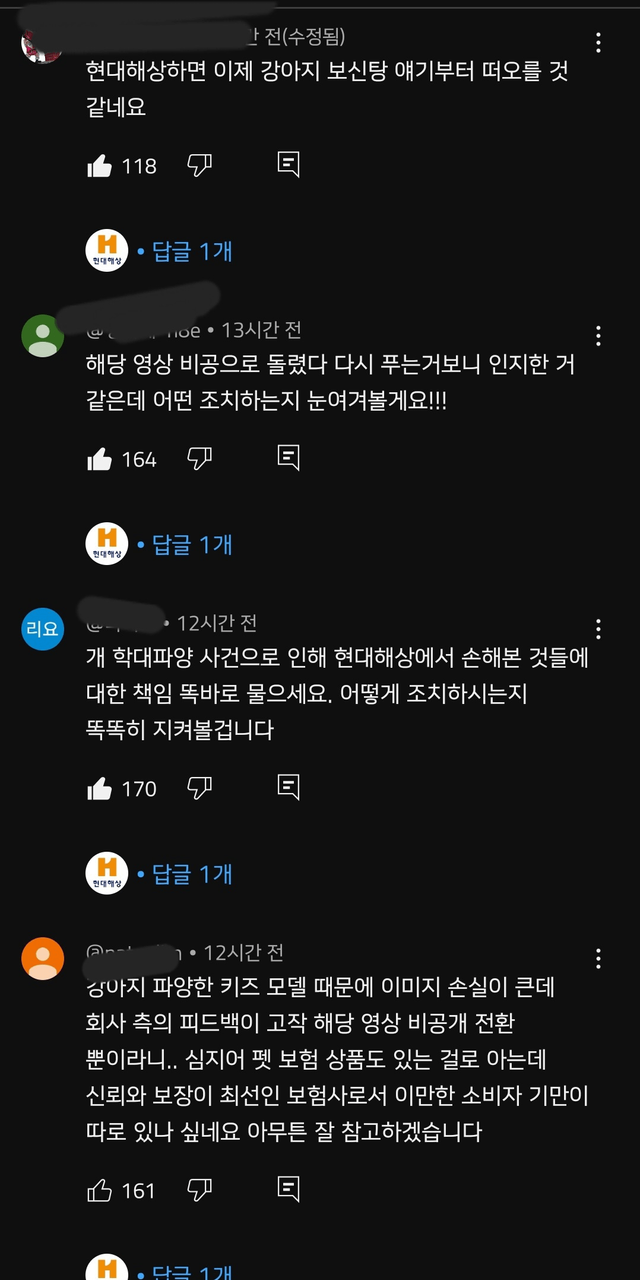Expand the 1 reply under the 170-like comment

[x=192, y=874]
